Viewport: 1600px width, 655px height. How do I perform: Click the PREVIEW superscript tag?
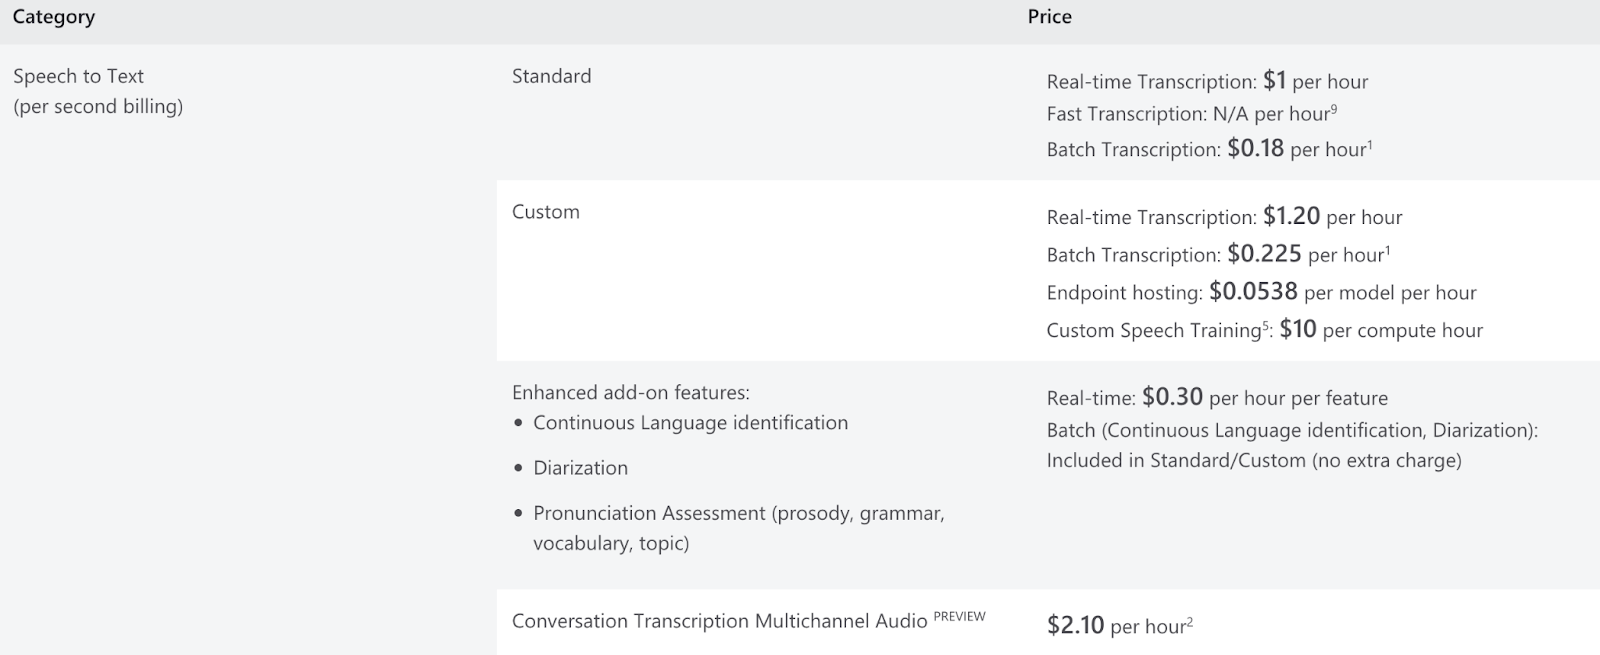point(959,616)
